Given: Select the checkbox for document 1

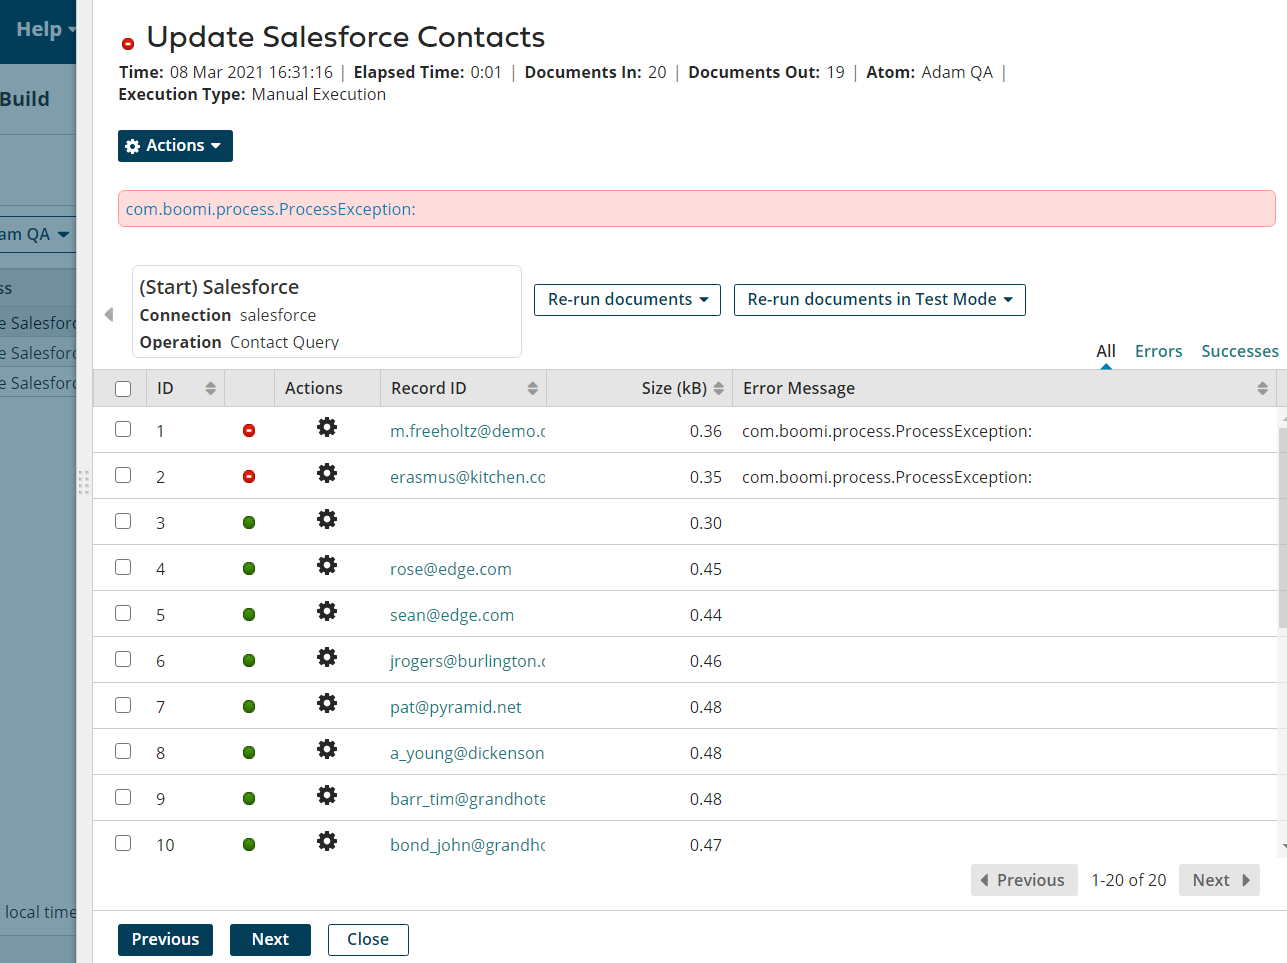Looking at the screenshot, I should tap(123, 429).
